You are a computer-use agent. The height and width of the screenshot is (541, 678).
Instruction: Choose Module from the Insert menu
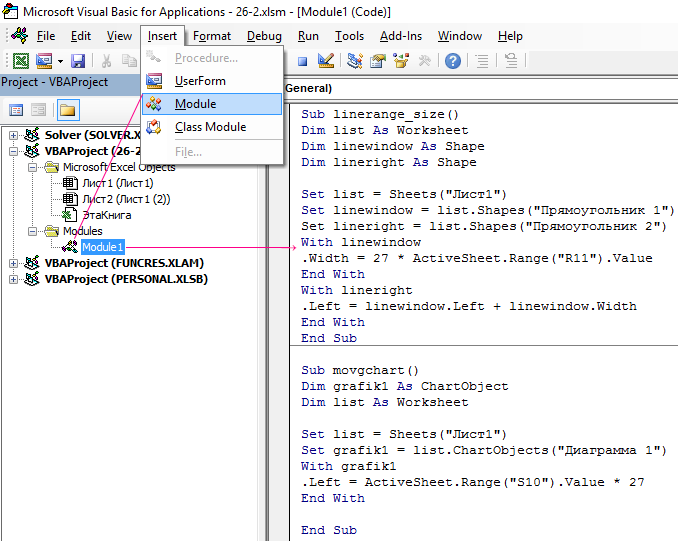(x=212, y=104)
